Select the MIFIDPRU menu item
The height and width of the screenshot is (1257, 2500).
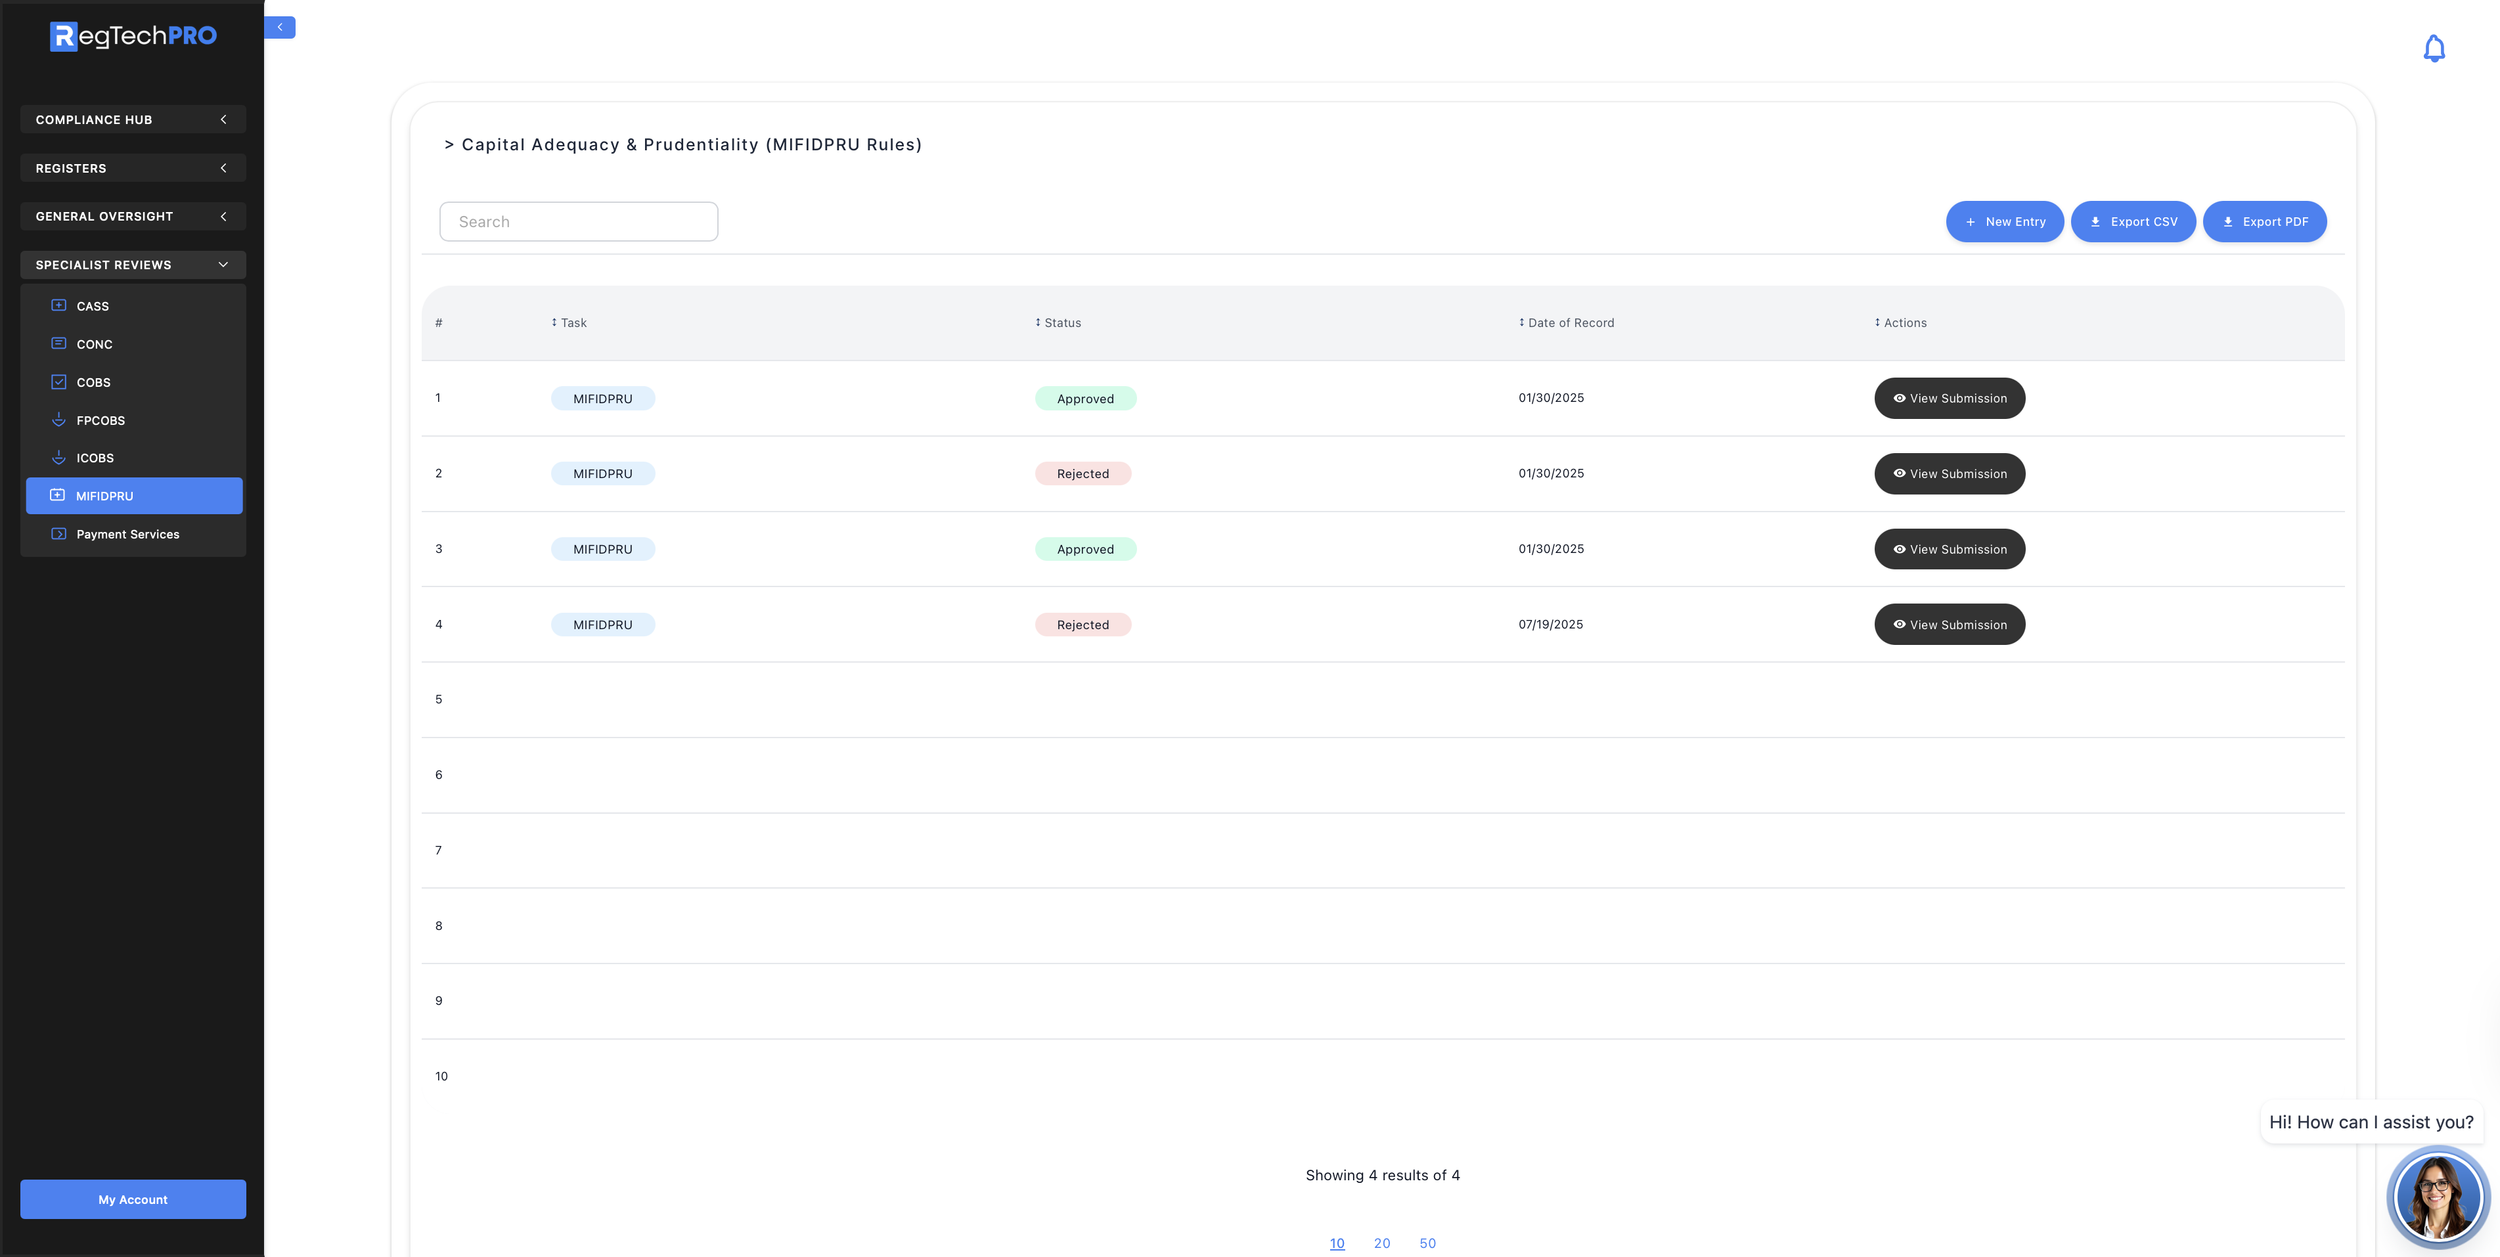(134, 496)
